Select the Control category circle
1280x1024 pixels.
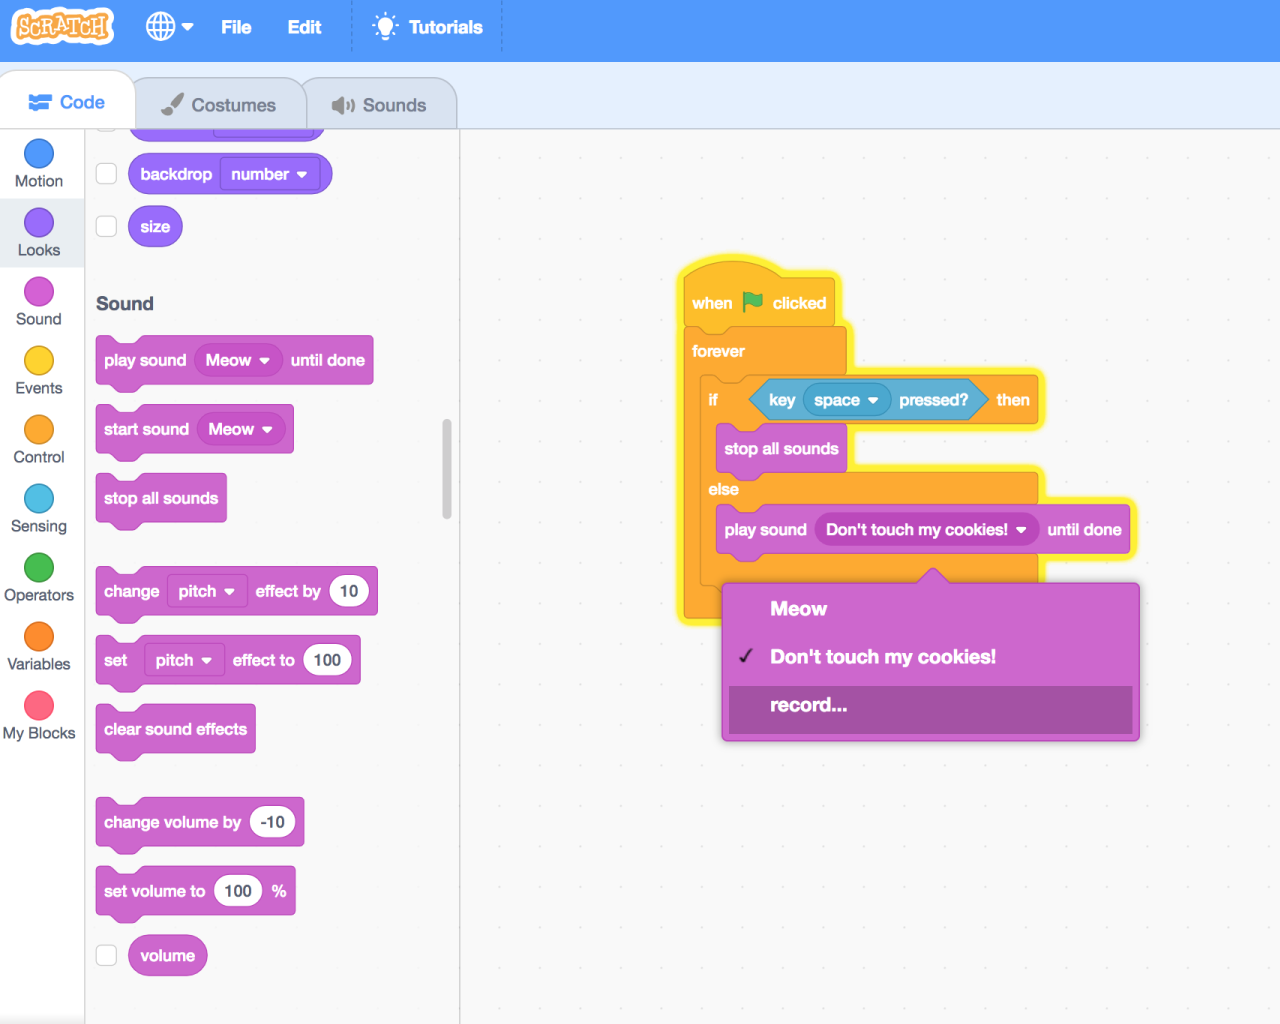point(39,429)
